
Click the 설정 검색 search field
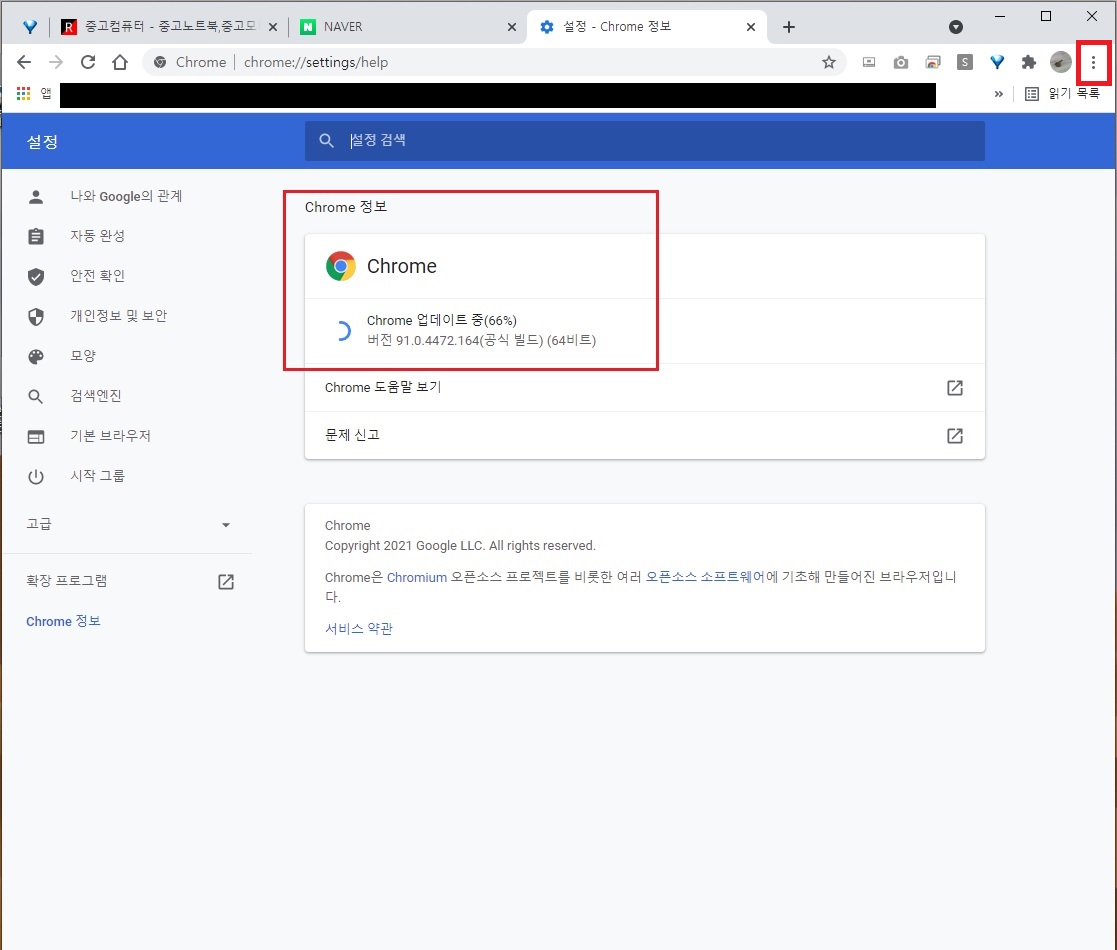tap(645, 140)
